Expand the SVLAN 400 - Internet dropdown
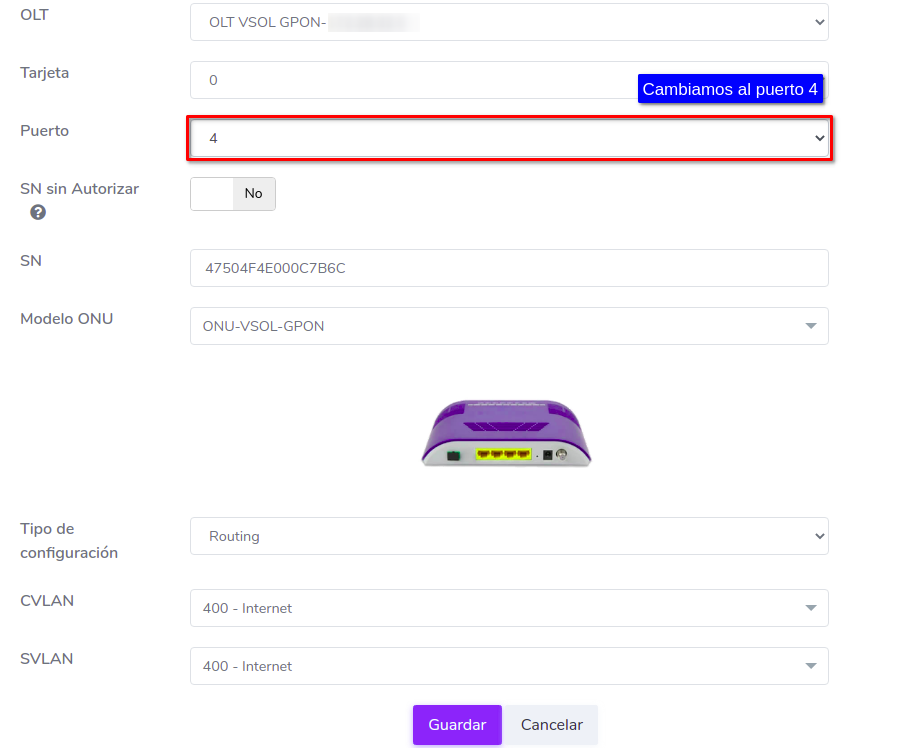This screenshot has width=915, height=748. (508, 666)
